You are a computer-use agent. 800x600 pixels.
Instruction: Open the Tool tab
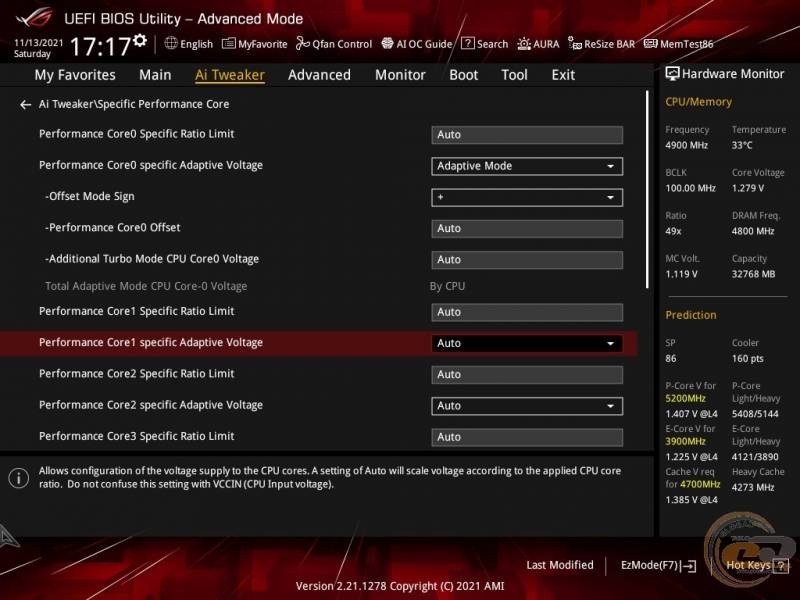point(514,75)
